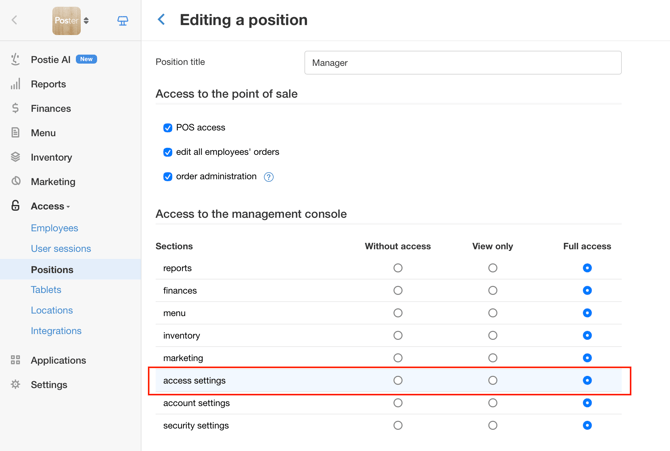Uncheck edit all employees' orders

168,152
